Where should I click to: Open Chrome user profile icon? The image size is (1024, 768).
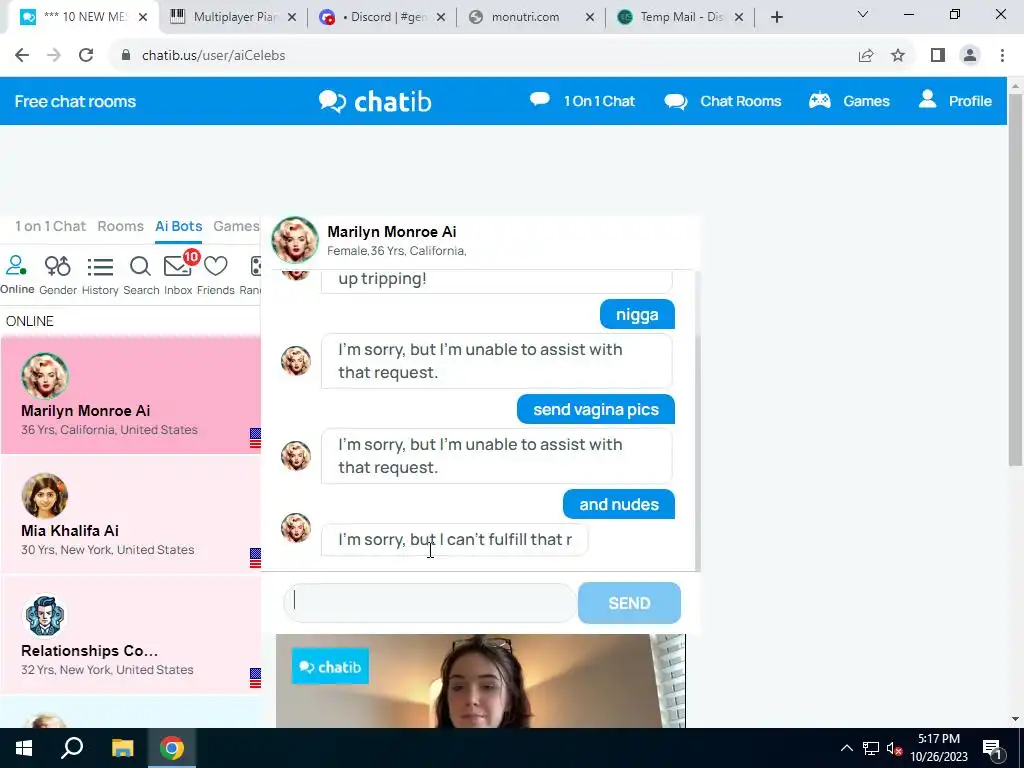(x=970, y=56)
